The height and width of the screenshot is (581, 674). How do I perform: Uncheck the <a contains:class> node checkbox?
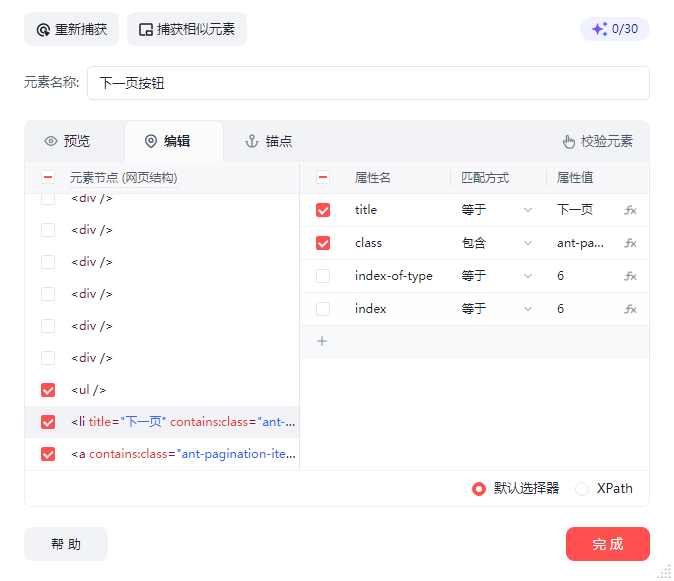[48, 454]
